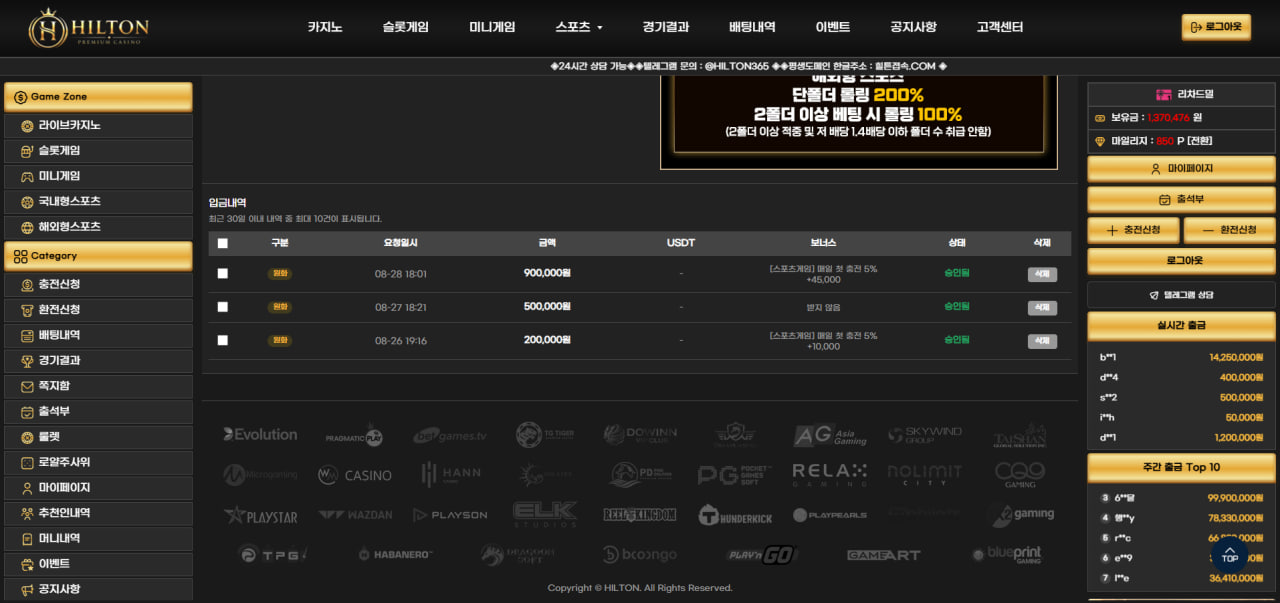This screenshot has height=603, width=1280.
Task: Select the 슬롯게임 sidebar icon
Action: [x=27, y=151]
